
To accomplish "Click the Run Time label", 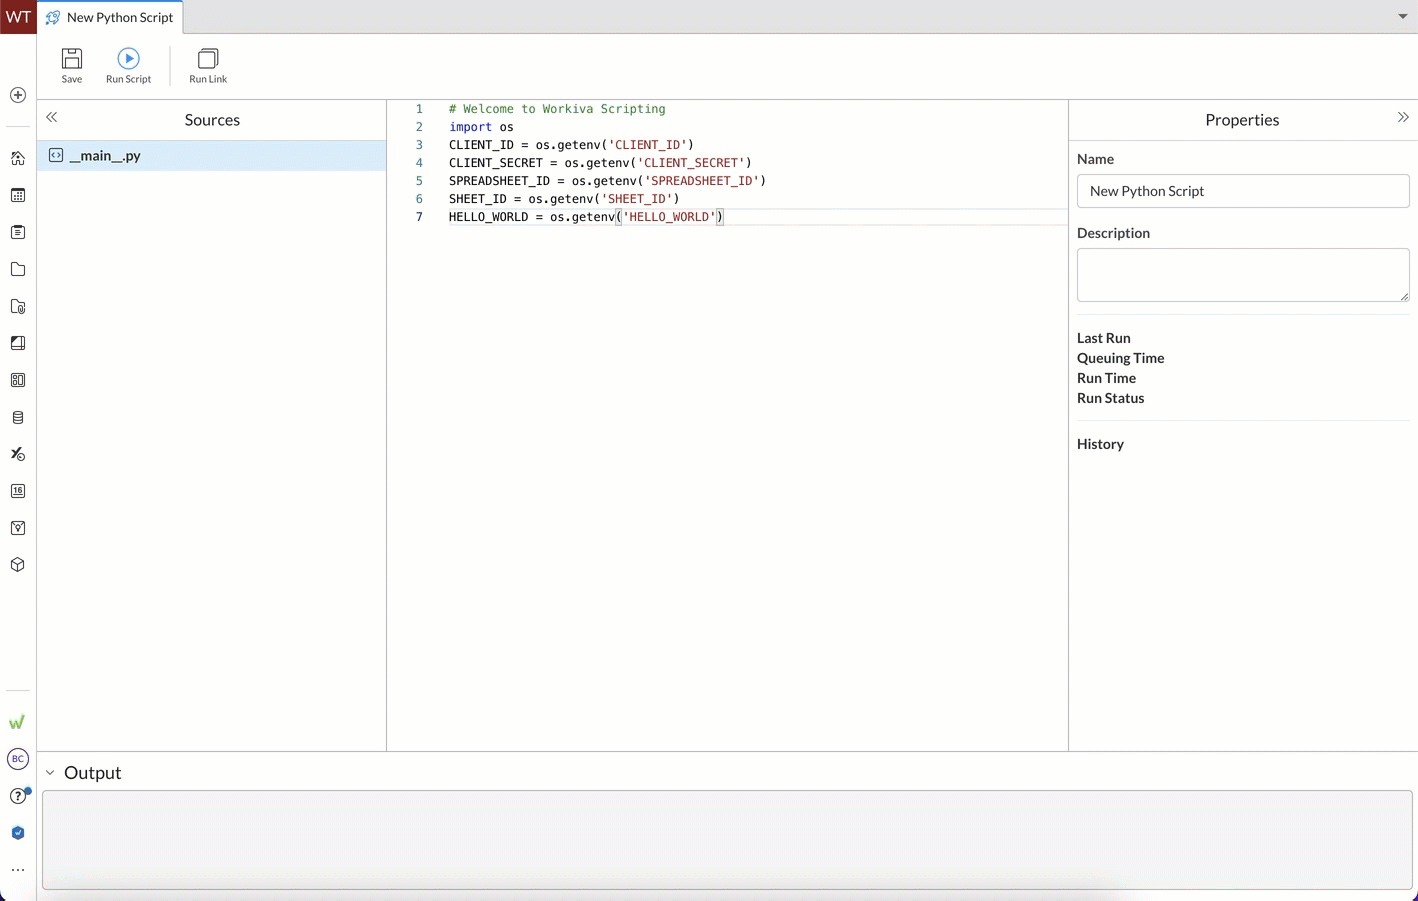I will click(1106, 378).
